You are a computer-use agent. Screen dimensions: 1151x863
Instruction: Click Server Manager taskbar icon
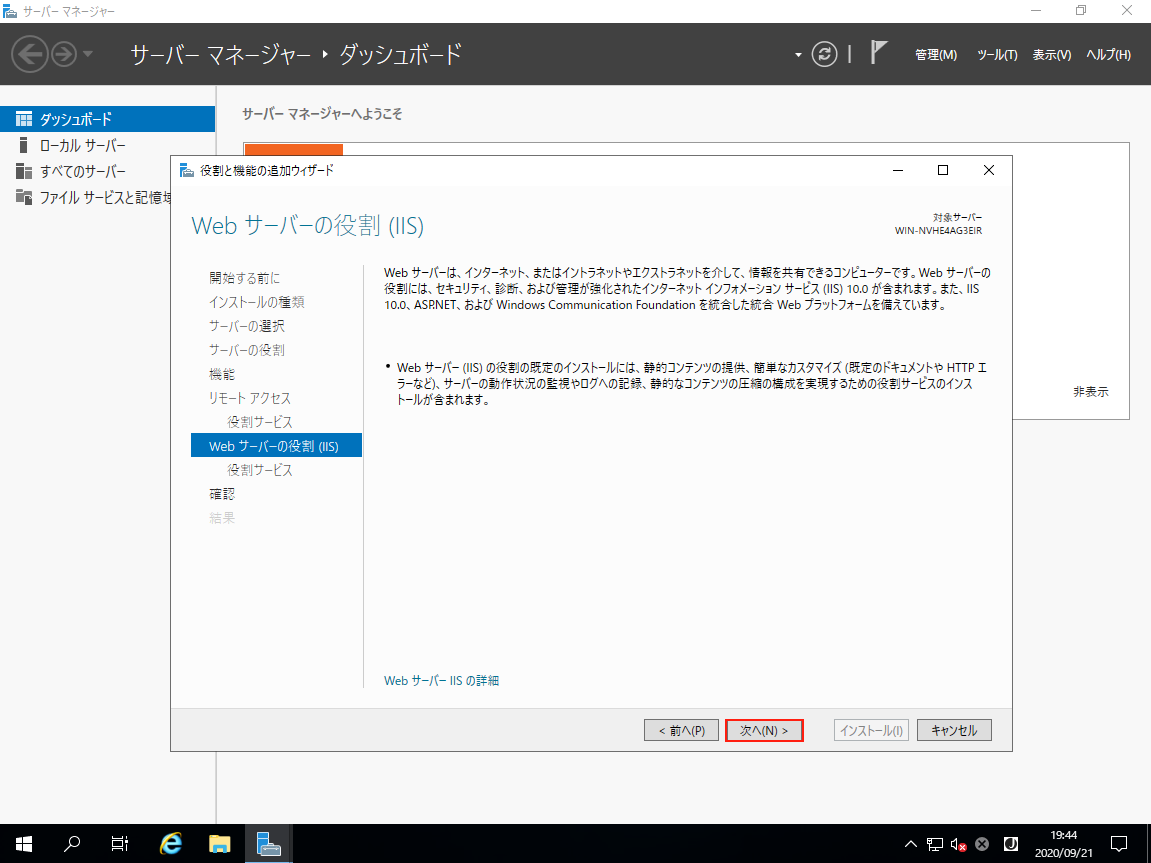[269, 844]
